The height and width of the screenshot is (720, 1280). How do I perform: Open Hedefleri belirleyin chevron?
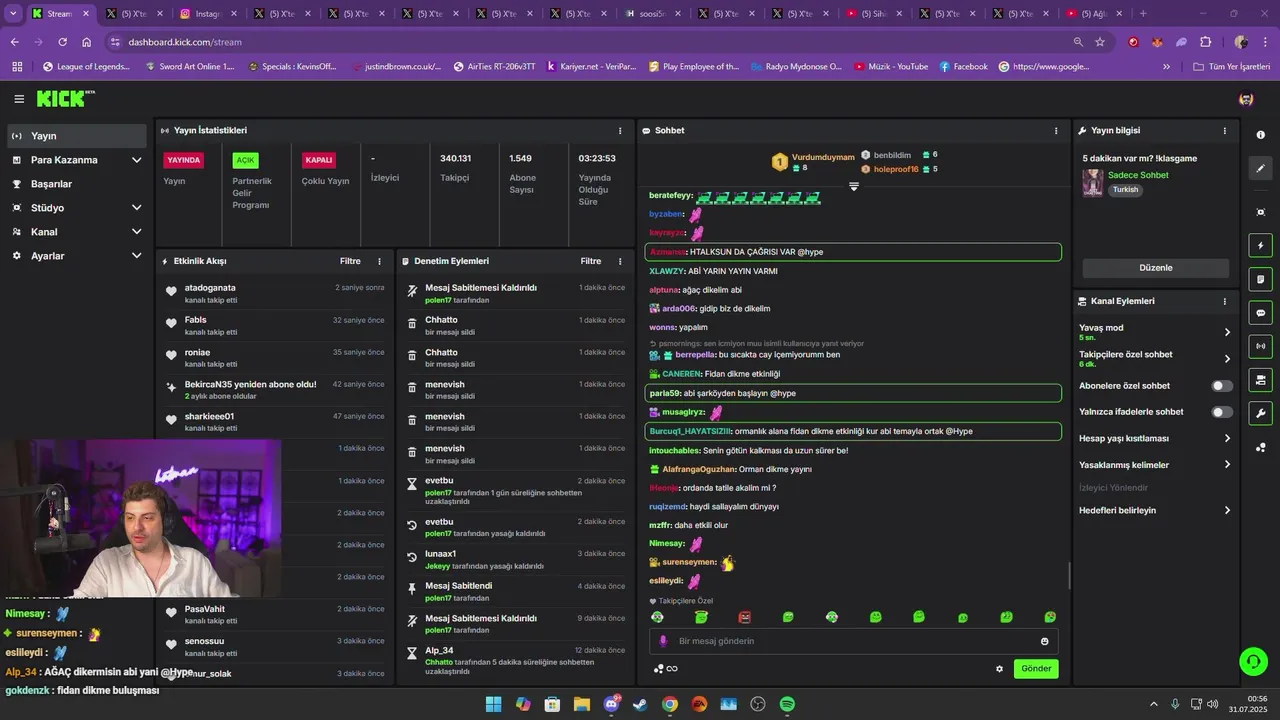(x=1227, y=510)
